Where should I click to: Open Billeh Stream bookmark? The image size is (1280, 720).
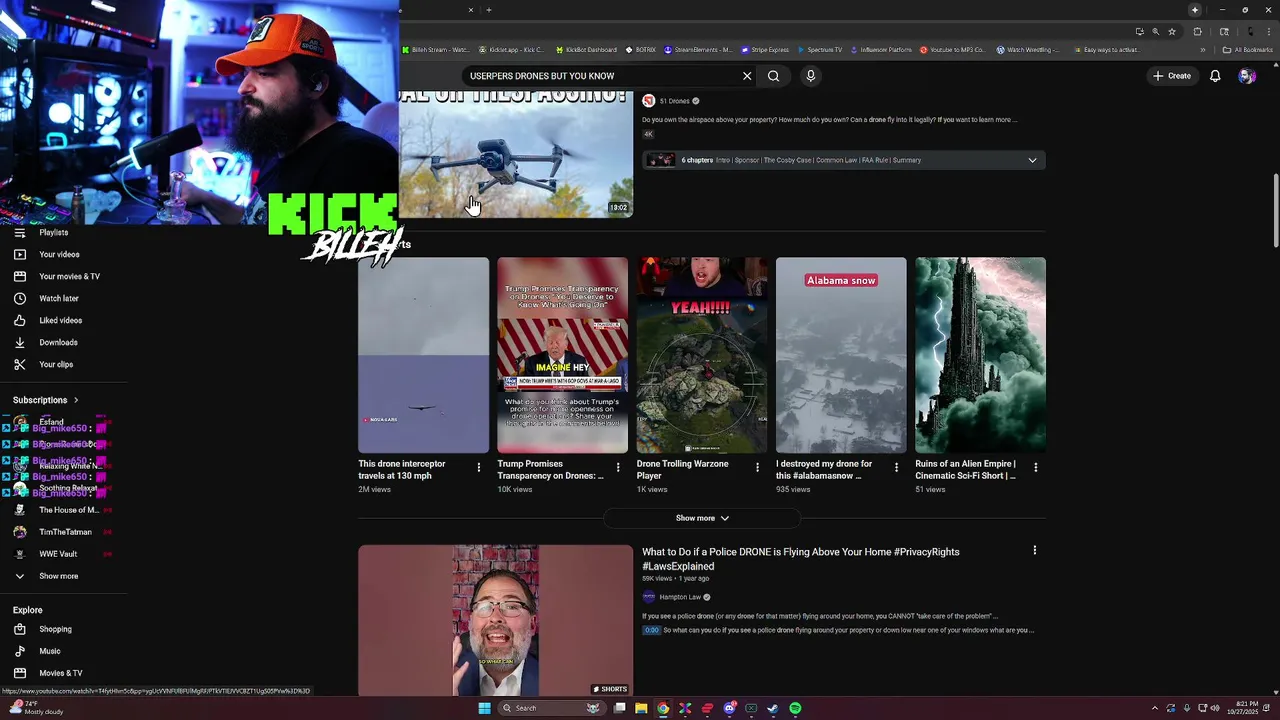point(435,49)
